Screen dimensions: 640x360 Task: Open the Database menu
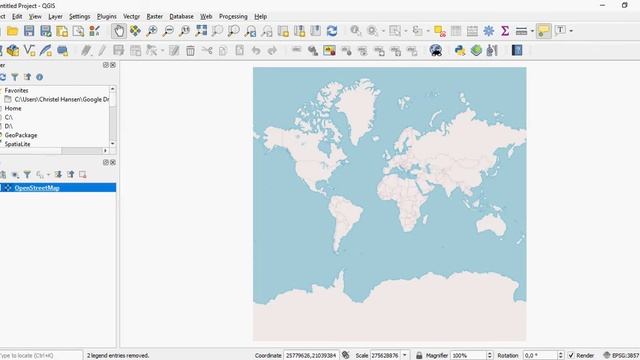pos(182,17)
